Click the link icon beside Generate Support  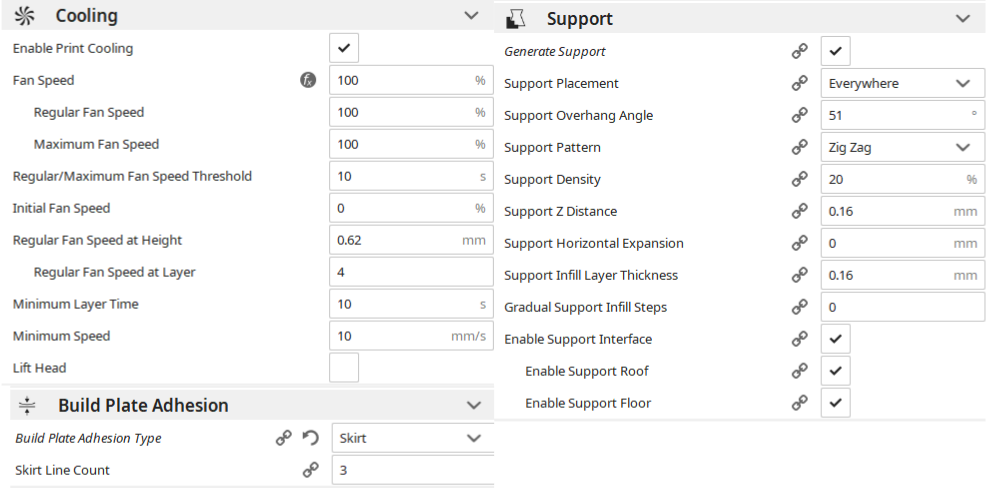tap(799, 51)
